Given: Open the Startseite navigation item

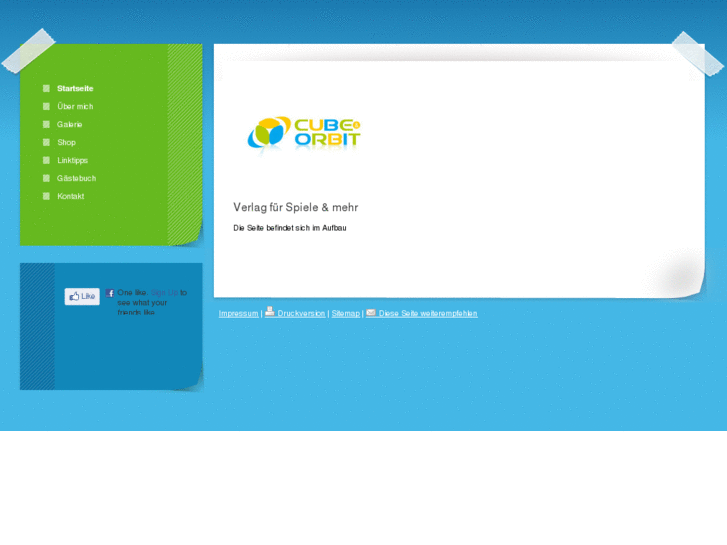Looking at the screenshot, I should pos(75,89).
